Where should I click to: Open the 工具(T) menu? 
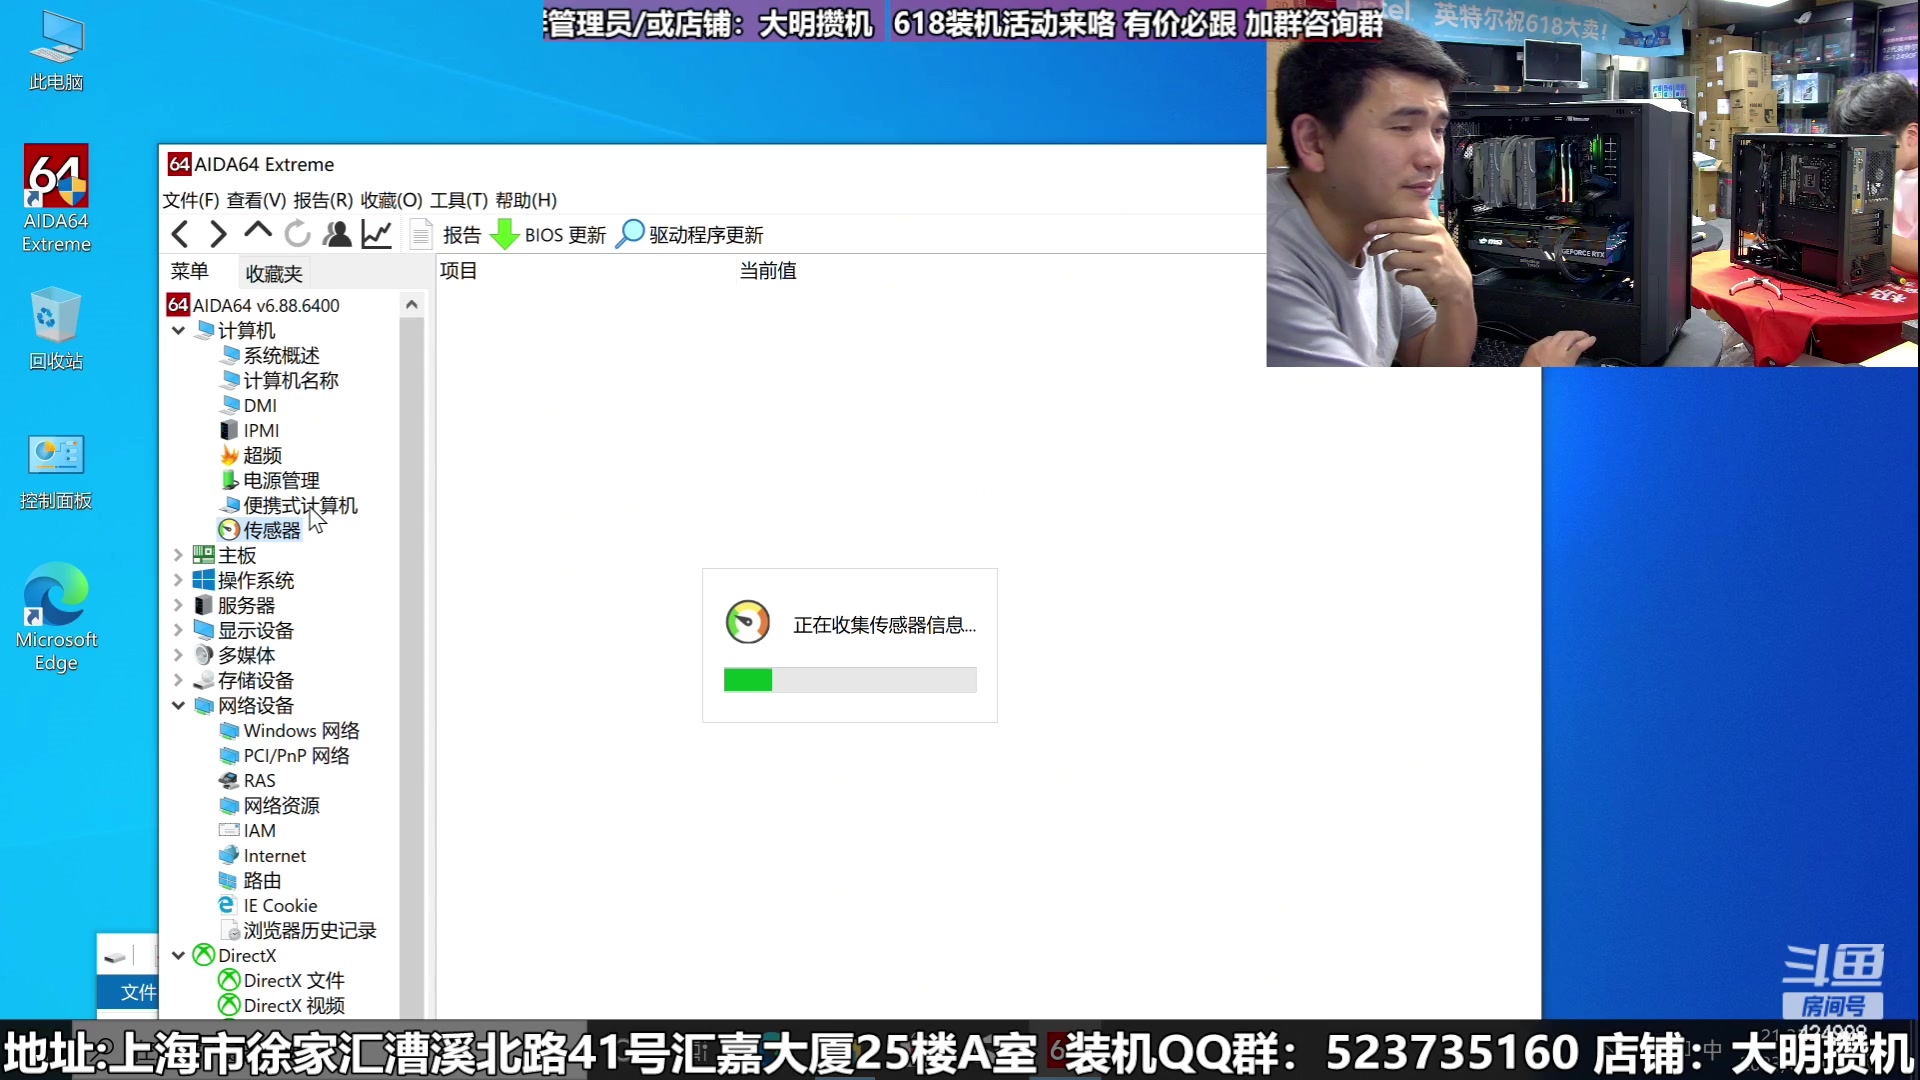(459, 200)
